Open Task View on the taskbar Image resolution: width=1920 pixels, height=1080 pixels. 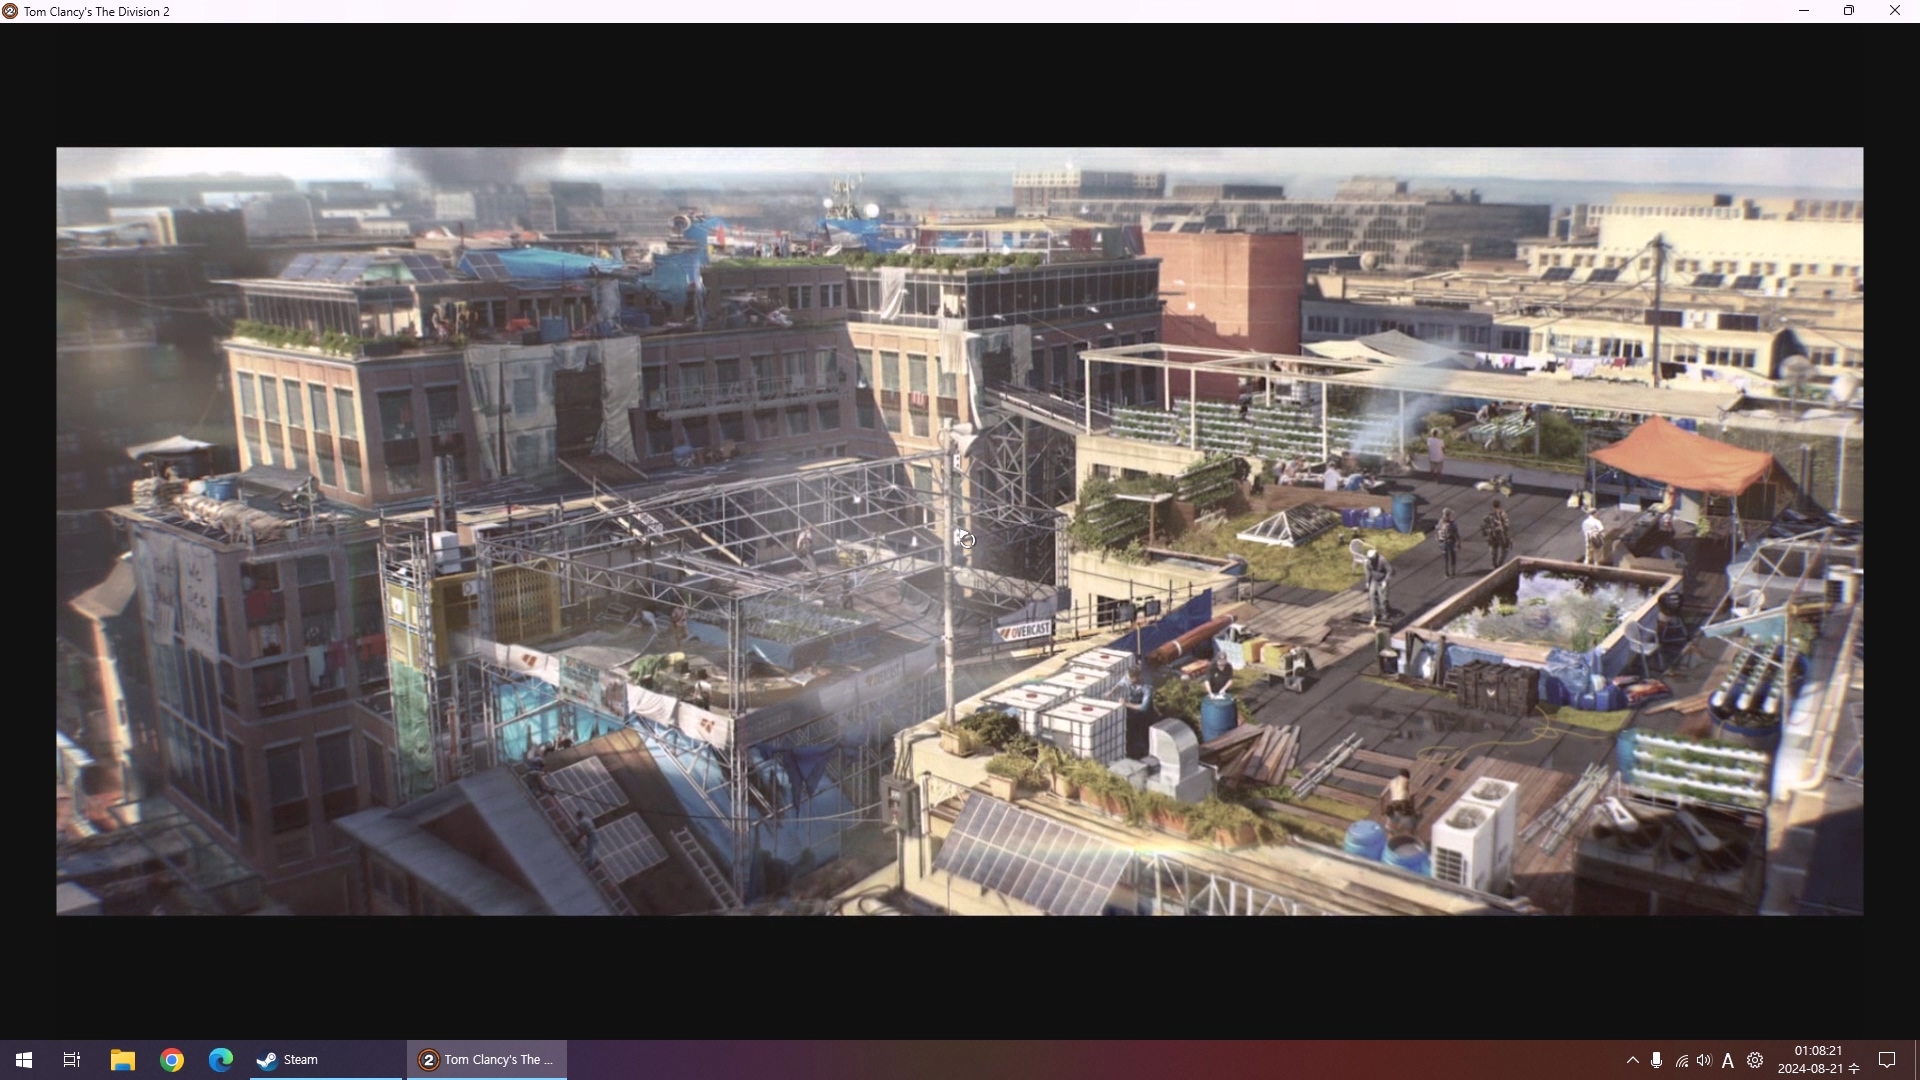coord(72,1060)
